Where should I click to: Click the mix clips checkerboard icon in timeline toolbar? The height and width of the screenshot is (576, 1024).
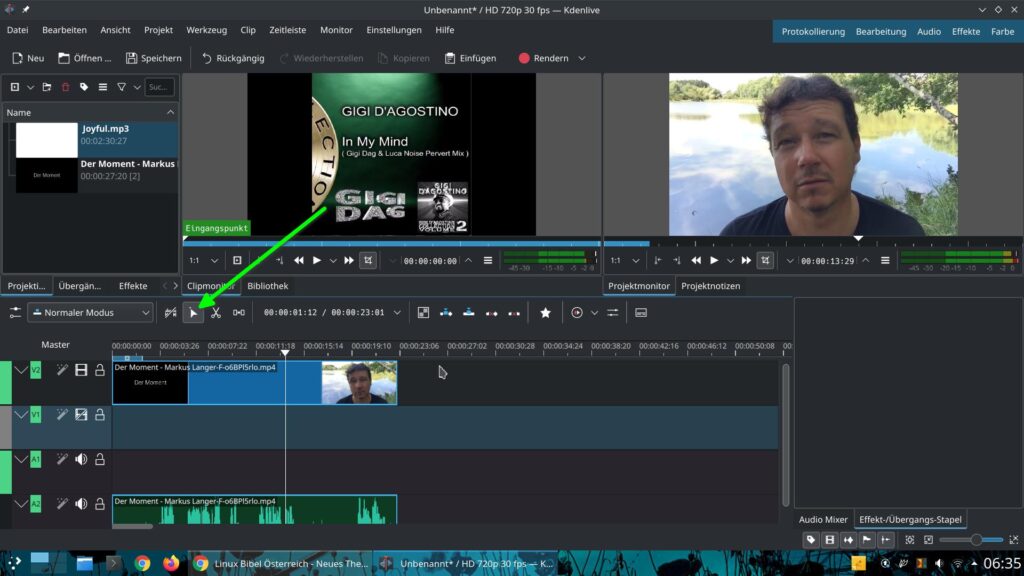coord(423,313)
